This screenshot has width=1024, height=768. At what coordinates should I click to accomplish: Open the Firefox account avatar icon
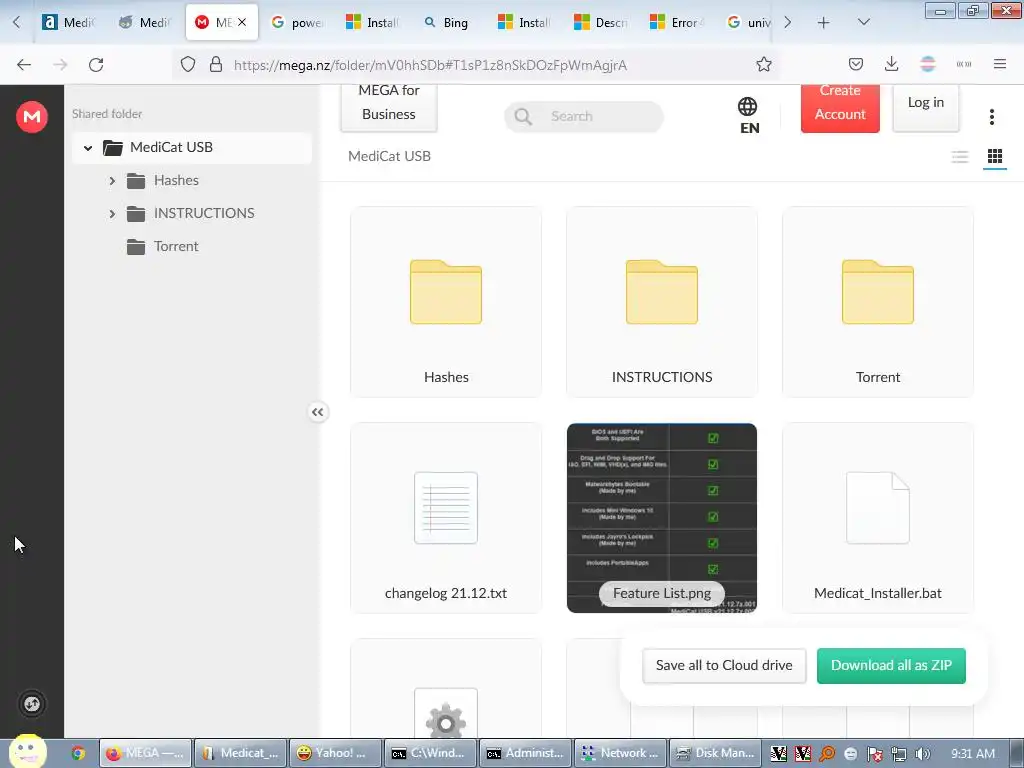point(927,64)
